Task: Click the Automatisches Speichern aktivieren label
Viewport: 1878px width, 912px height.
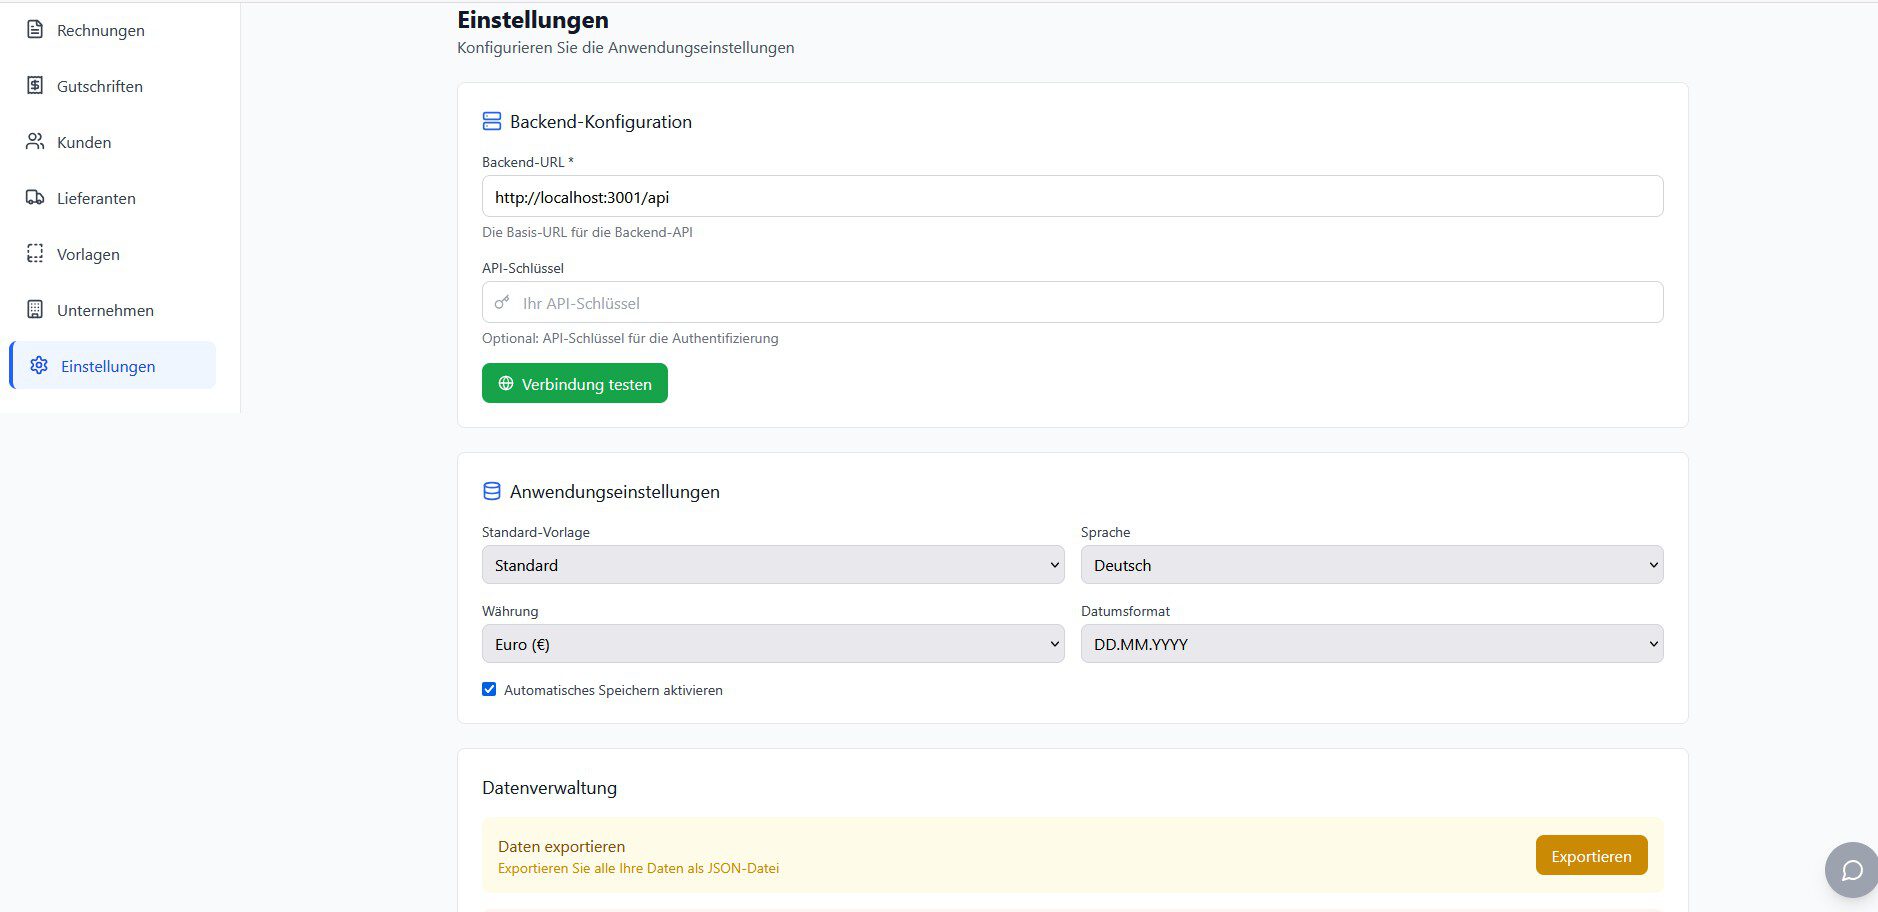Action: [613, 690]
